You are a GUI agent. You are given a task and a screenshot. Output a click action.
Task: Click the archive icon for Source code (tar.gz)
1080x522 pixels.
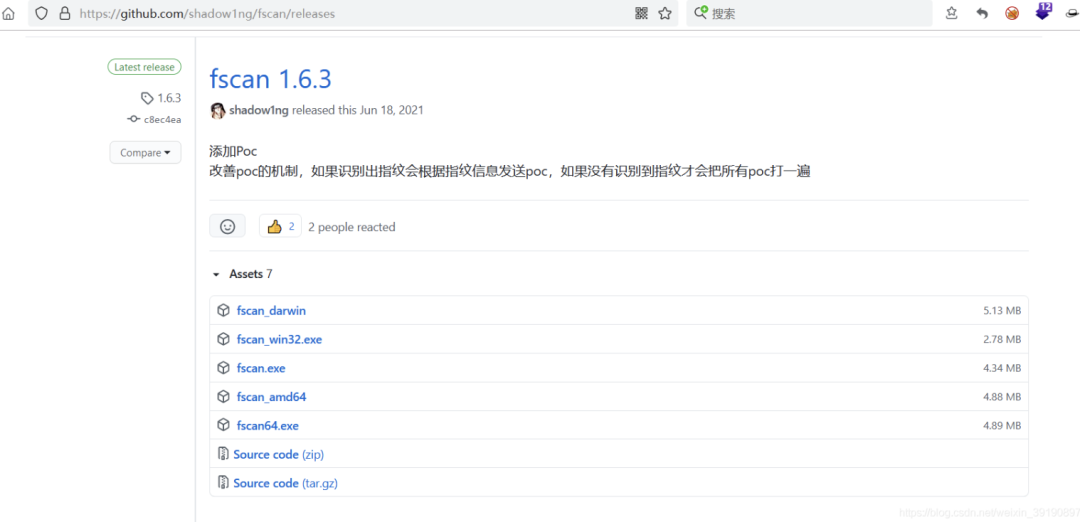point(223,483)
